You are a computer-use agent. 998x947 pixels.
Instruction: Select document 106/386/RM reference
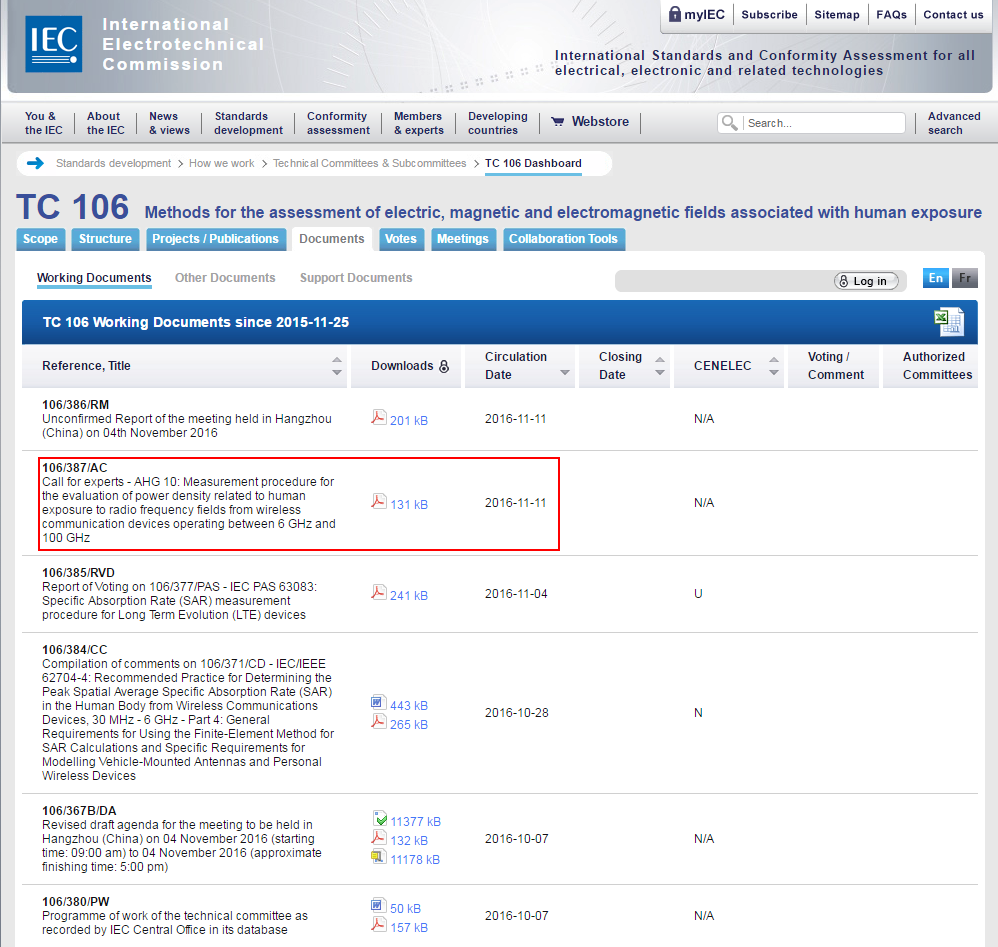click(75, 405)
